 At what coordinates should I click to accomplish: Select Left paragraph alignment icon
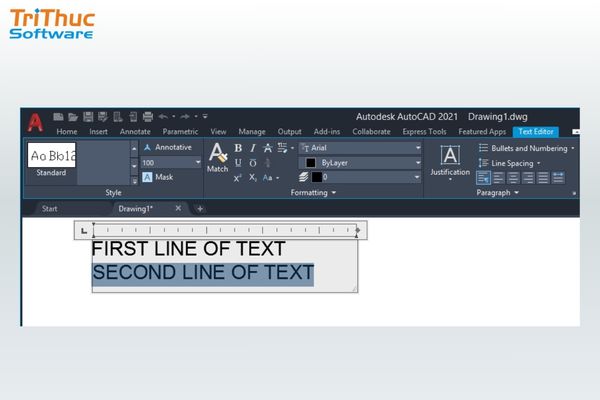[499, 178]
